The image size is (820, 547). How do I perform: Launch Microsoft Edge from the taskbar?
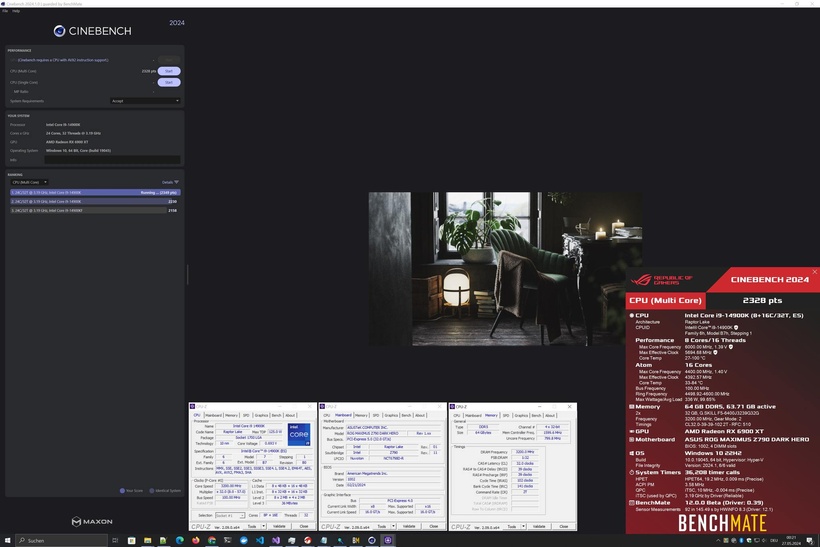pyautogui.click(x=179, y=540)
